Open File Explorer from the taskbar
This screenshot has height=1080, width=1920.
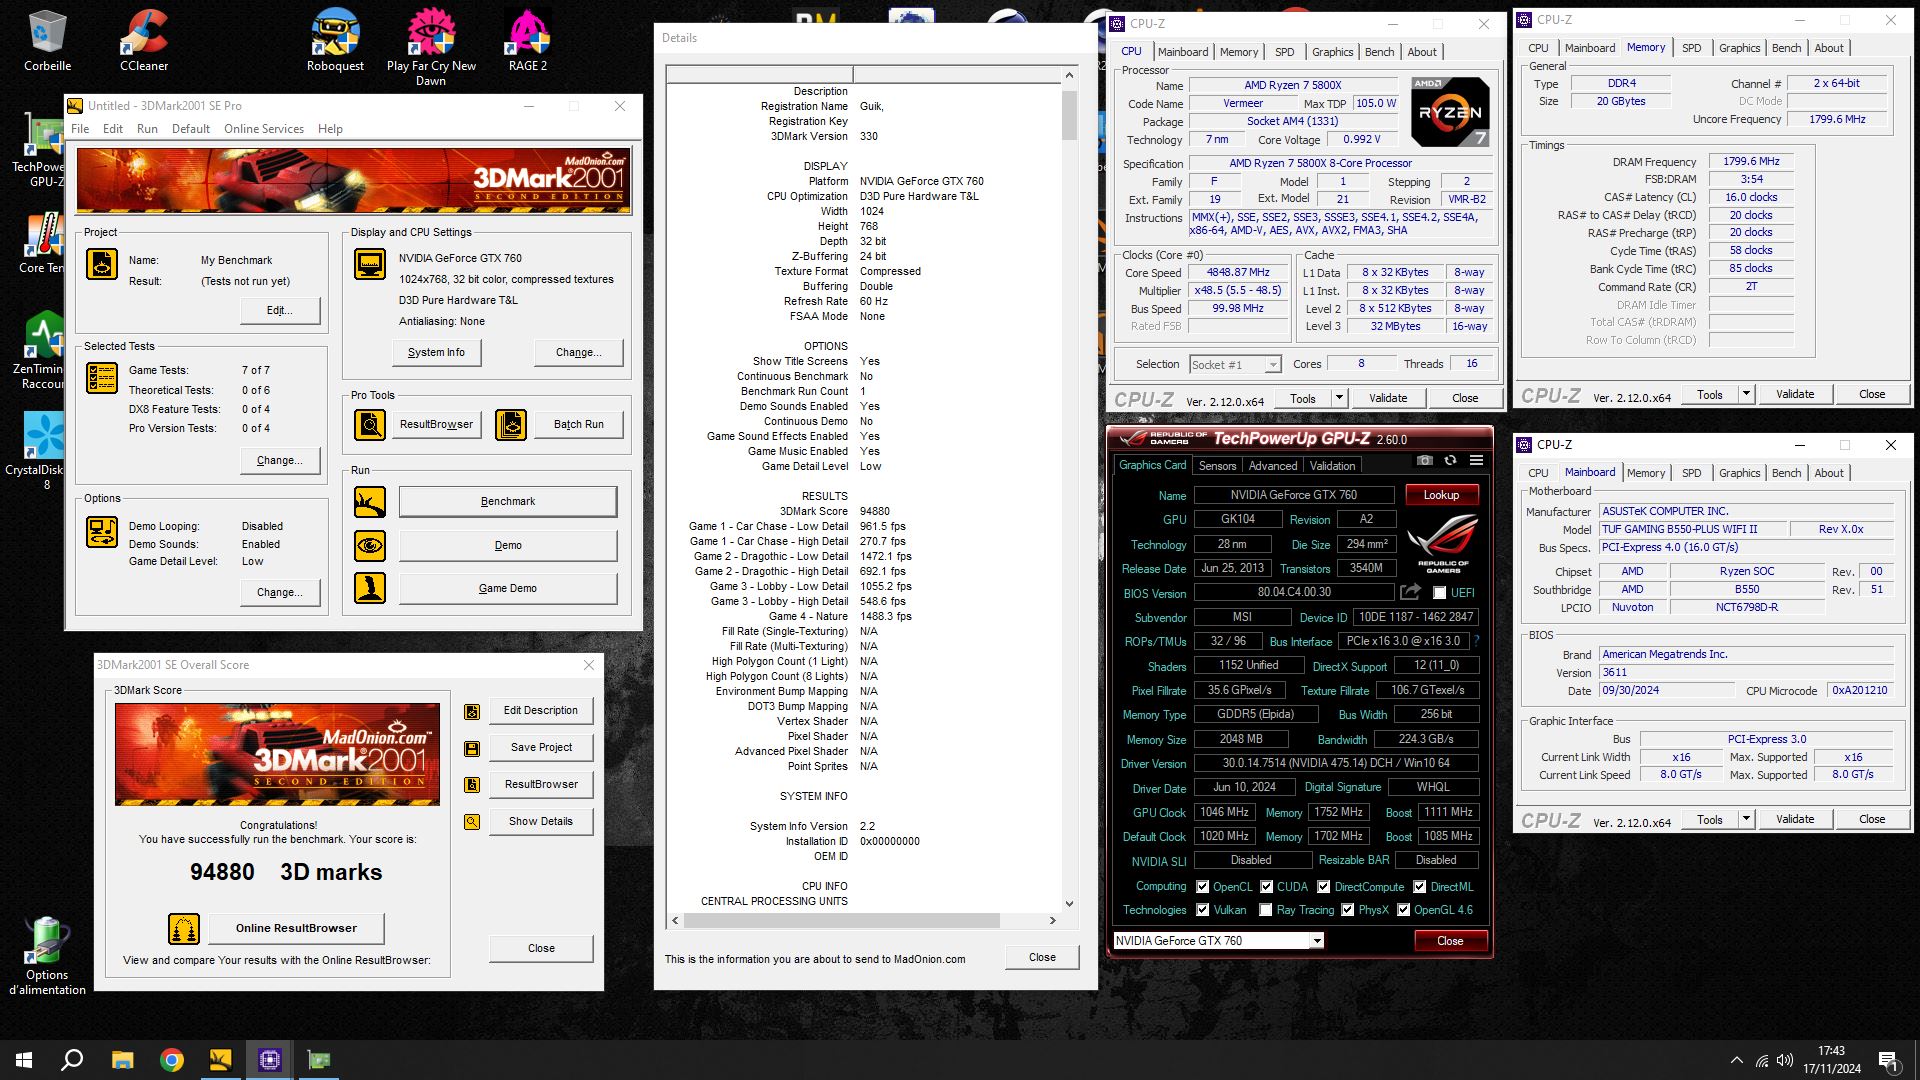[x=122, y=1060]
